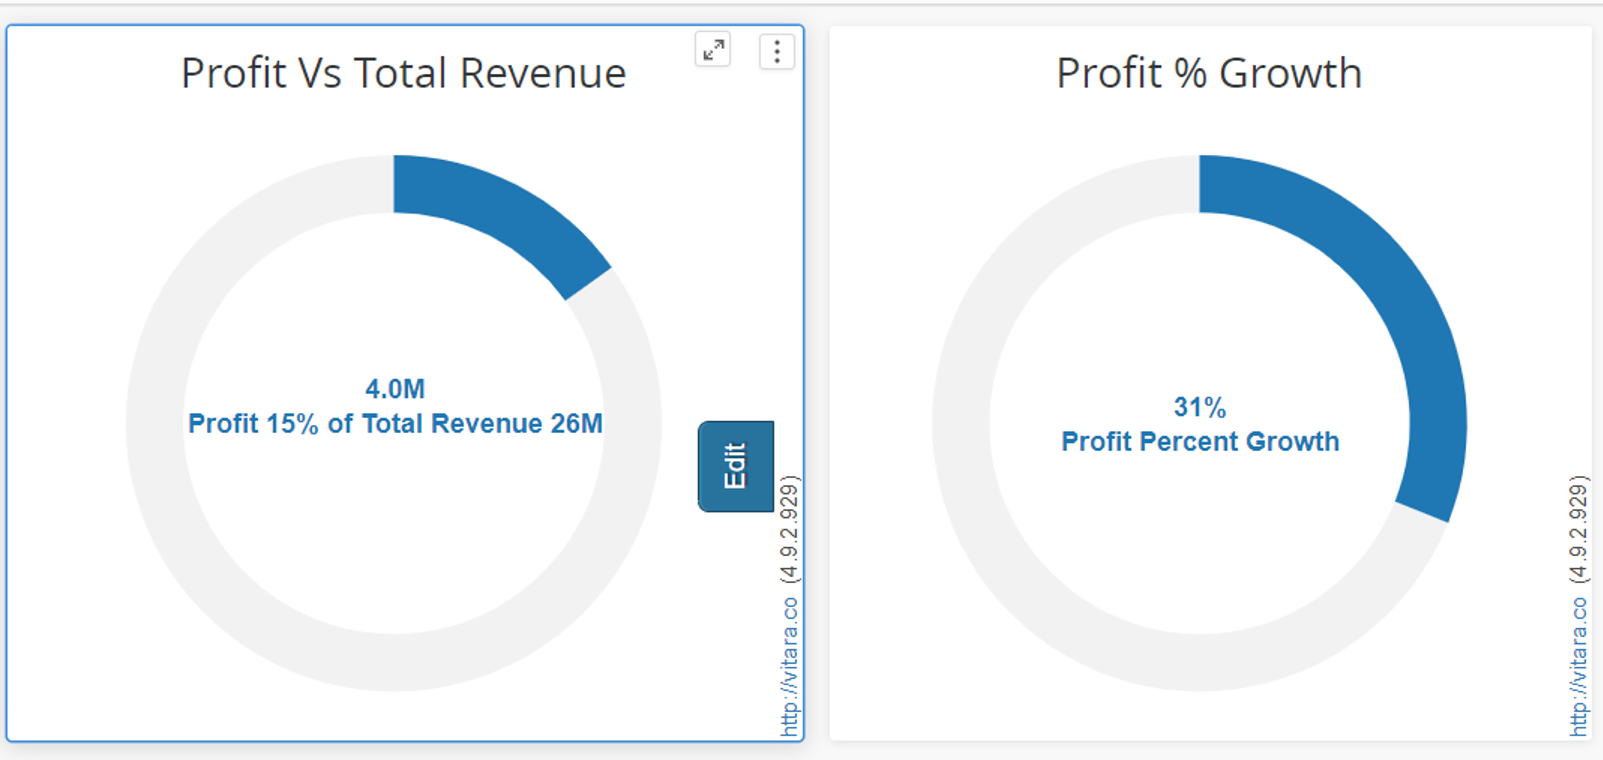Screen dimensions: 1603x760
Task: Click empty center above the 4.0M value
Action: click(x=395, y=300)
